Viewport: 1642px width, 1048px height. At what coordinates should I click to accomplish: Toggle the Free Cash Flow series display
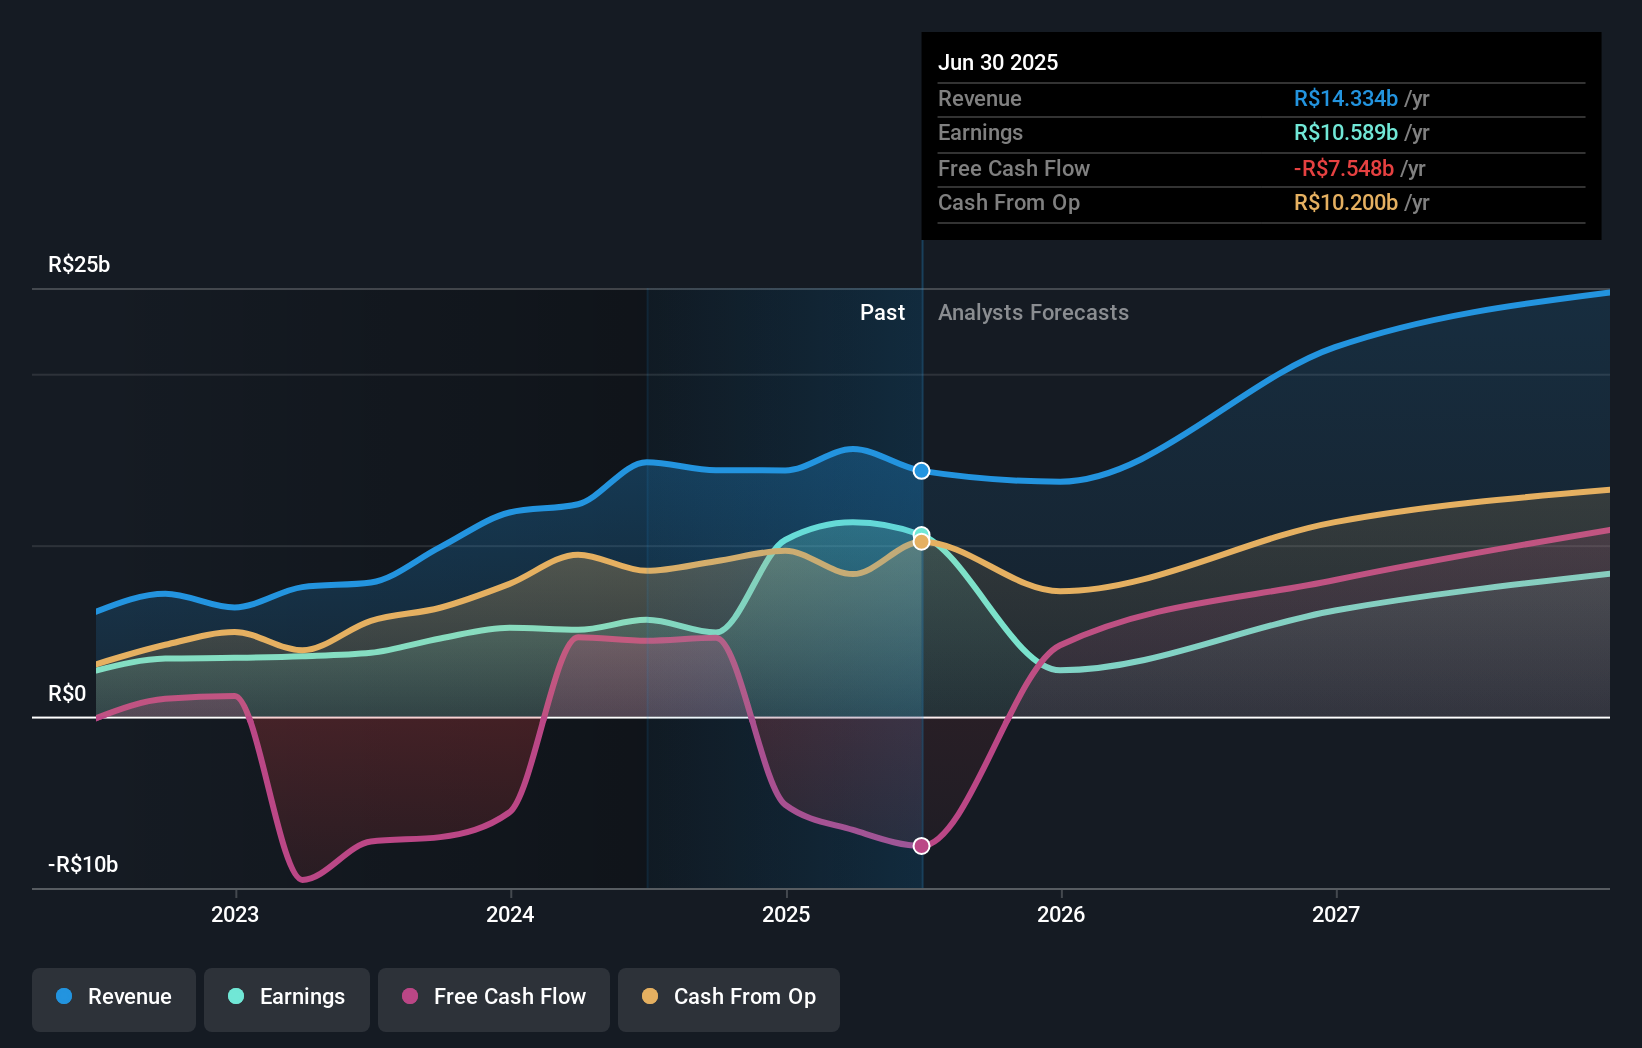pos(494,997)
